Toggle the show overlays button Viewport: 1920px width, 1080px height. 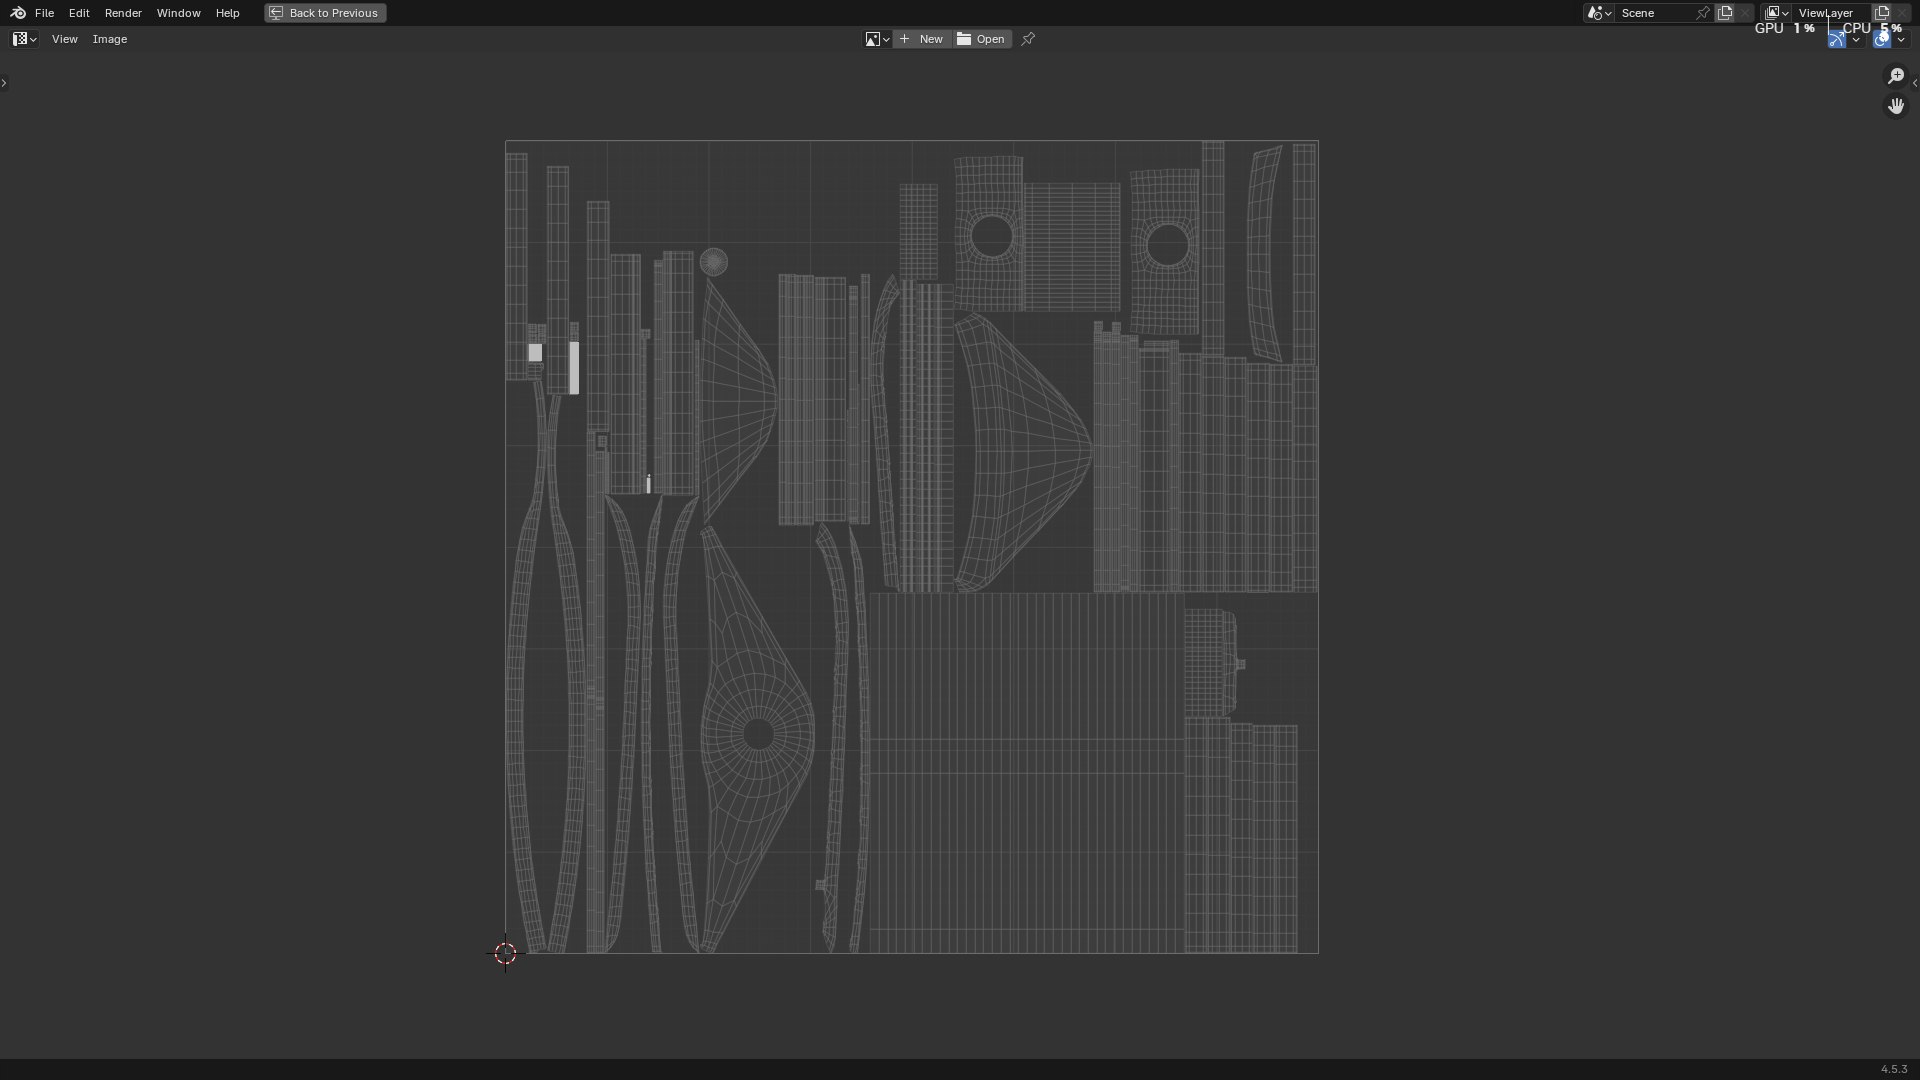point(1882,39)
